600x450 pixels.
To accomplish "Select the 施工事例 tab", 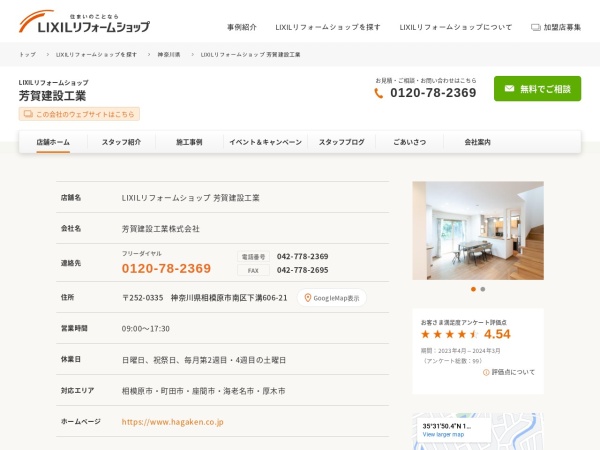I will pyautogui.click(x=189, y=142).
